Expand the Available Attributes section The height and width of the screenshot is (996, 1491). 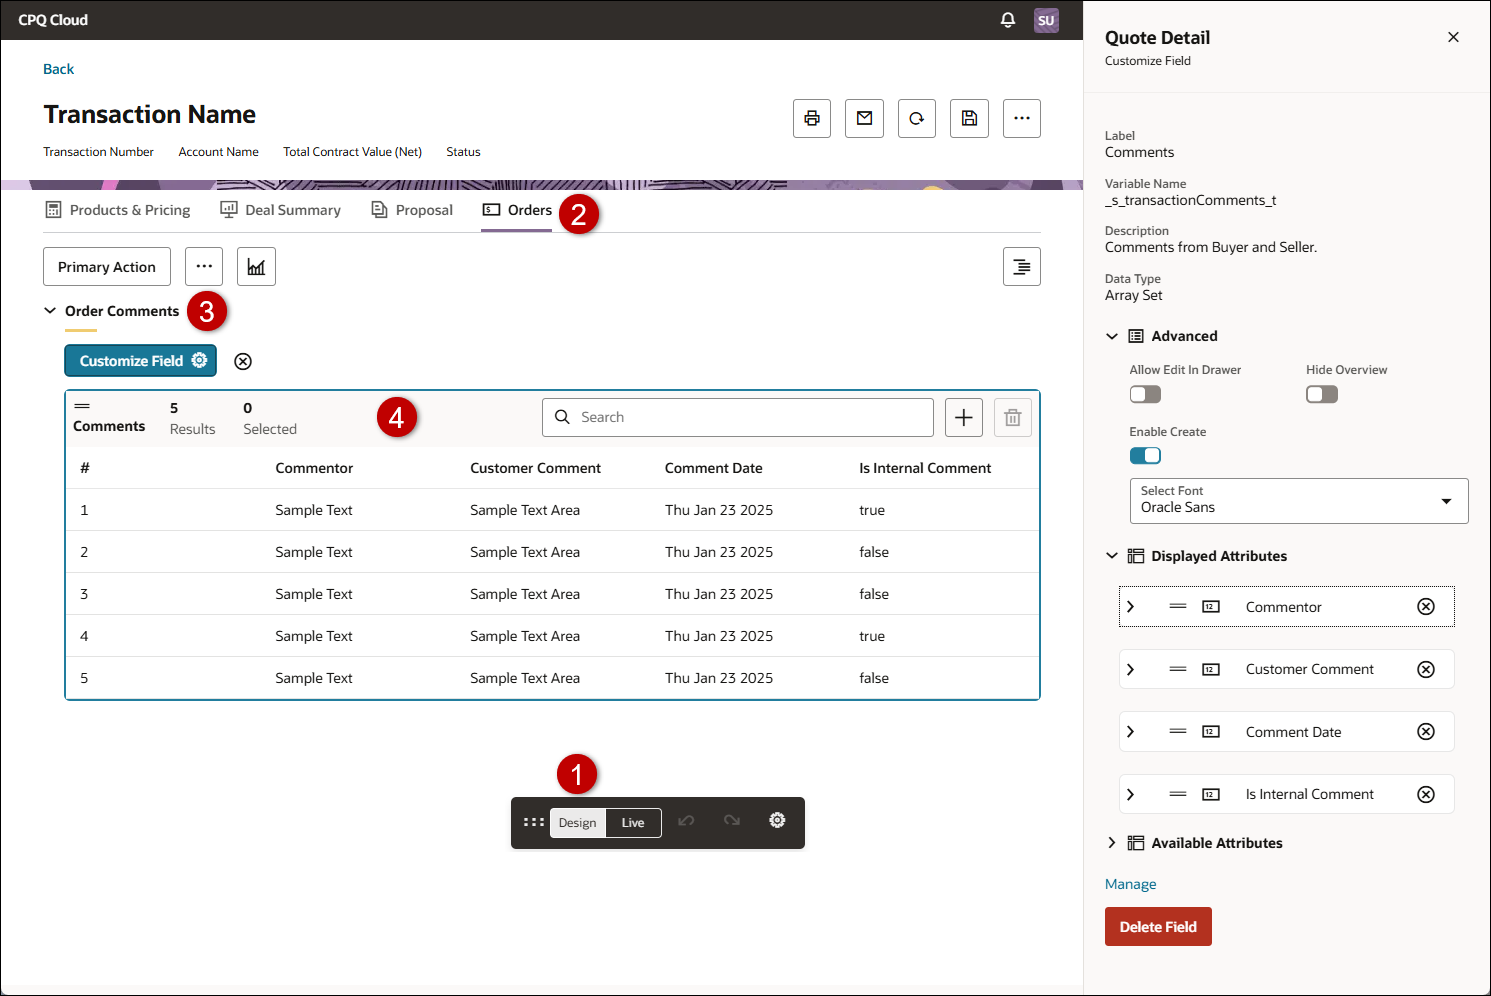(x=1112, y=843)
